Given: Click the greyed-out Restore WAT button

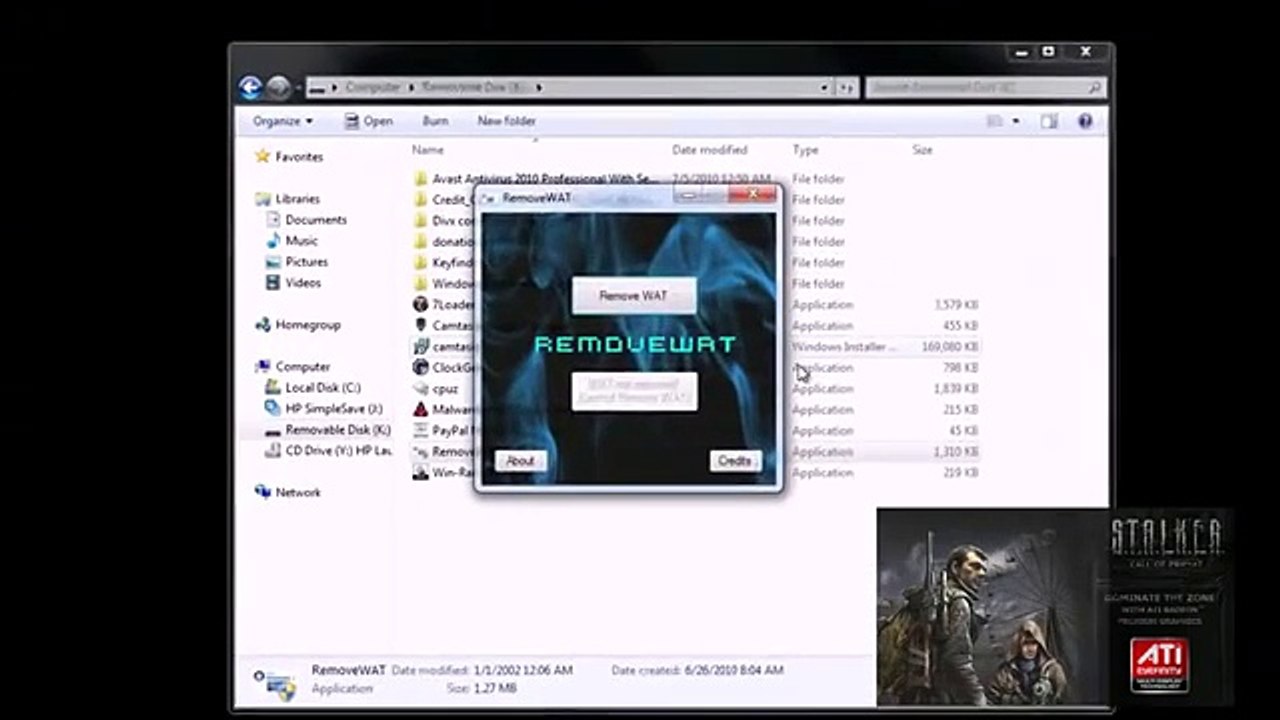Looking at the screenshot, I should tap(634, 391).
